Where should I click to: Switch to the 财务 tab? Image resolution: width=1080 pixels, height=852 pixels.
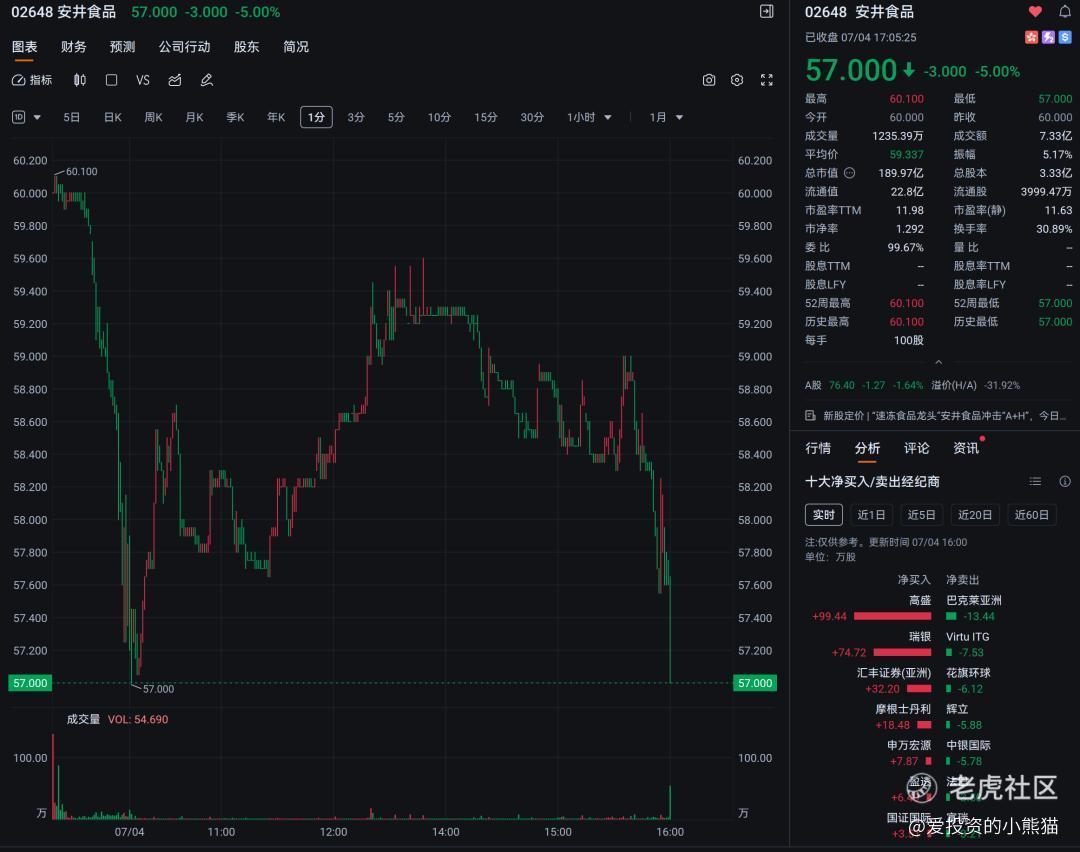coord(74,47)
